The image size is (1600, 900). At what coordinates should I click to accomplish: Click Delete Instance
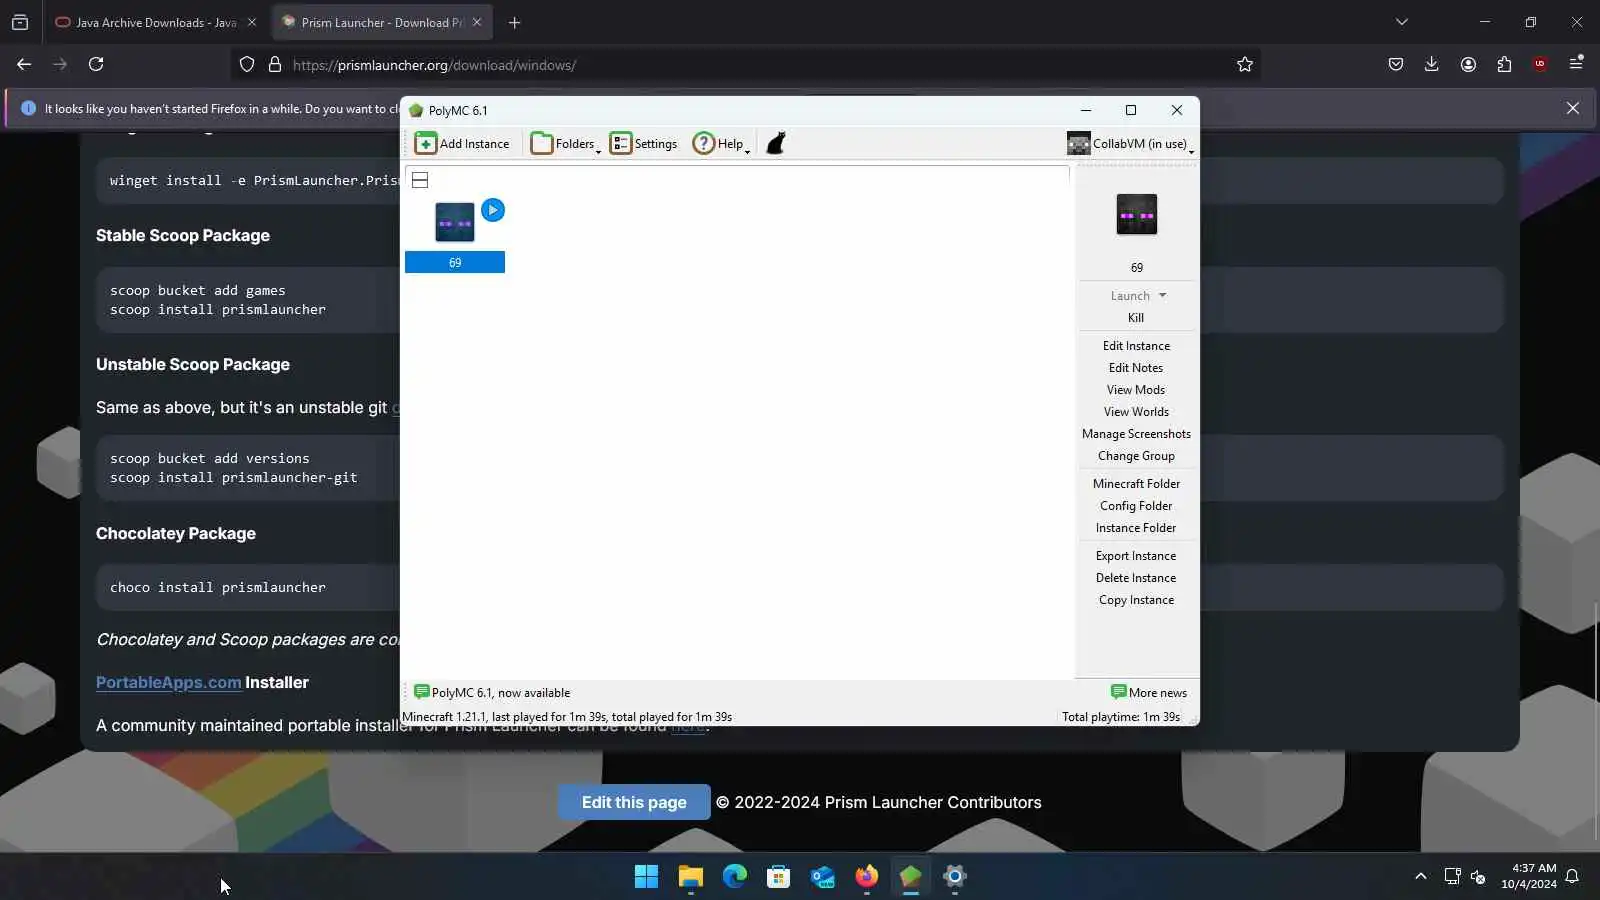(x=1136, y=578)
